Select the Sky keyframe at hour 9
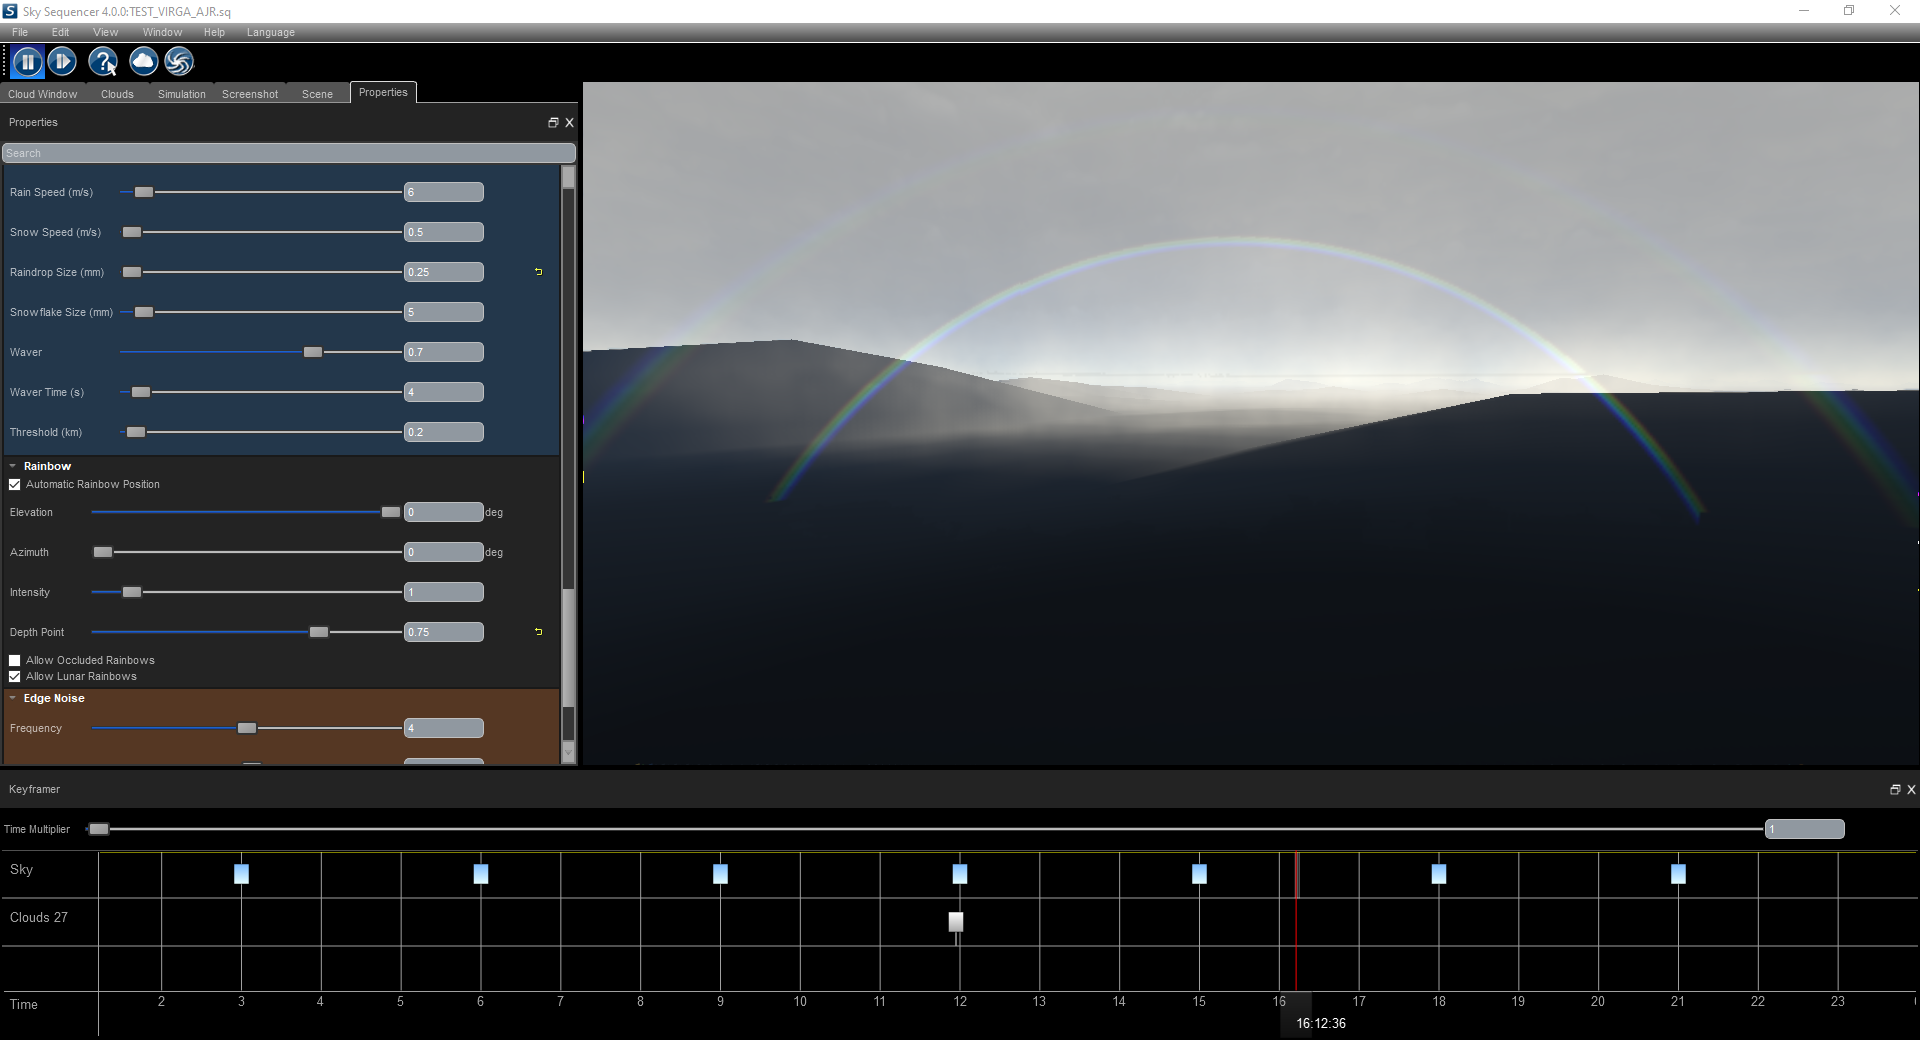 point(720,874)
